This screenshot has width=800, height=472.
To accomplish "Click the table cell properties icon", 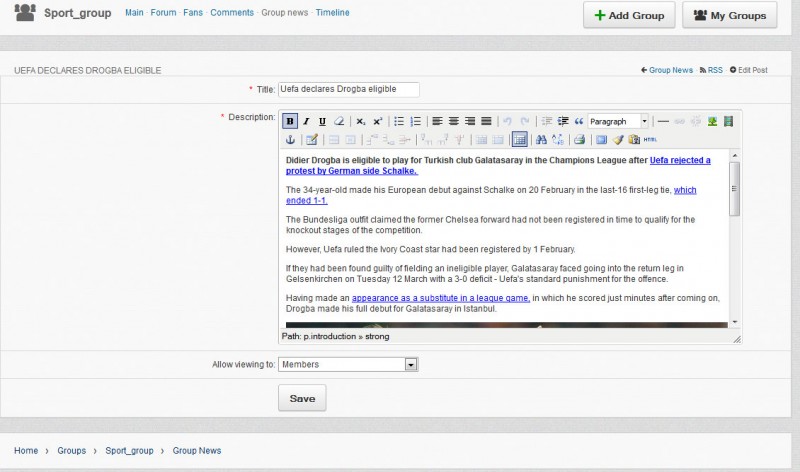I will [351, 140].
